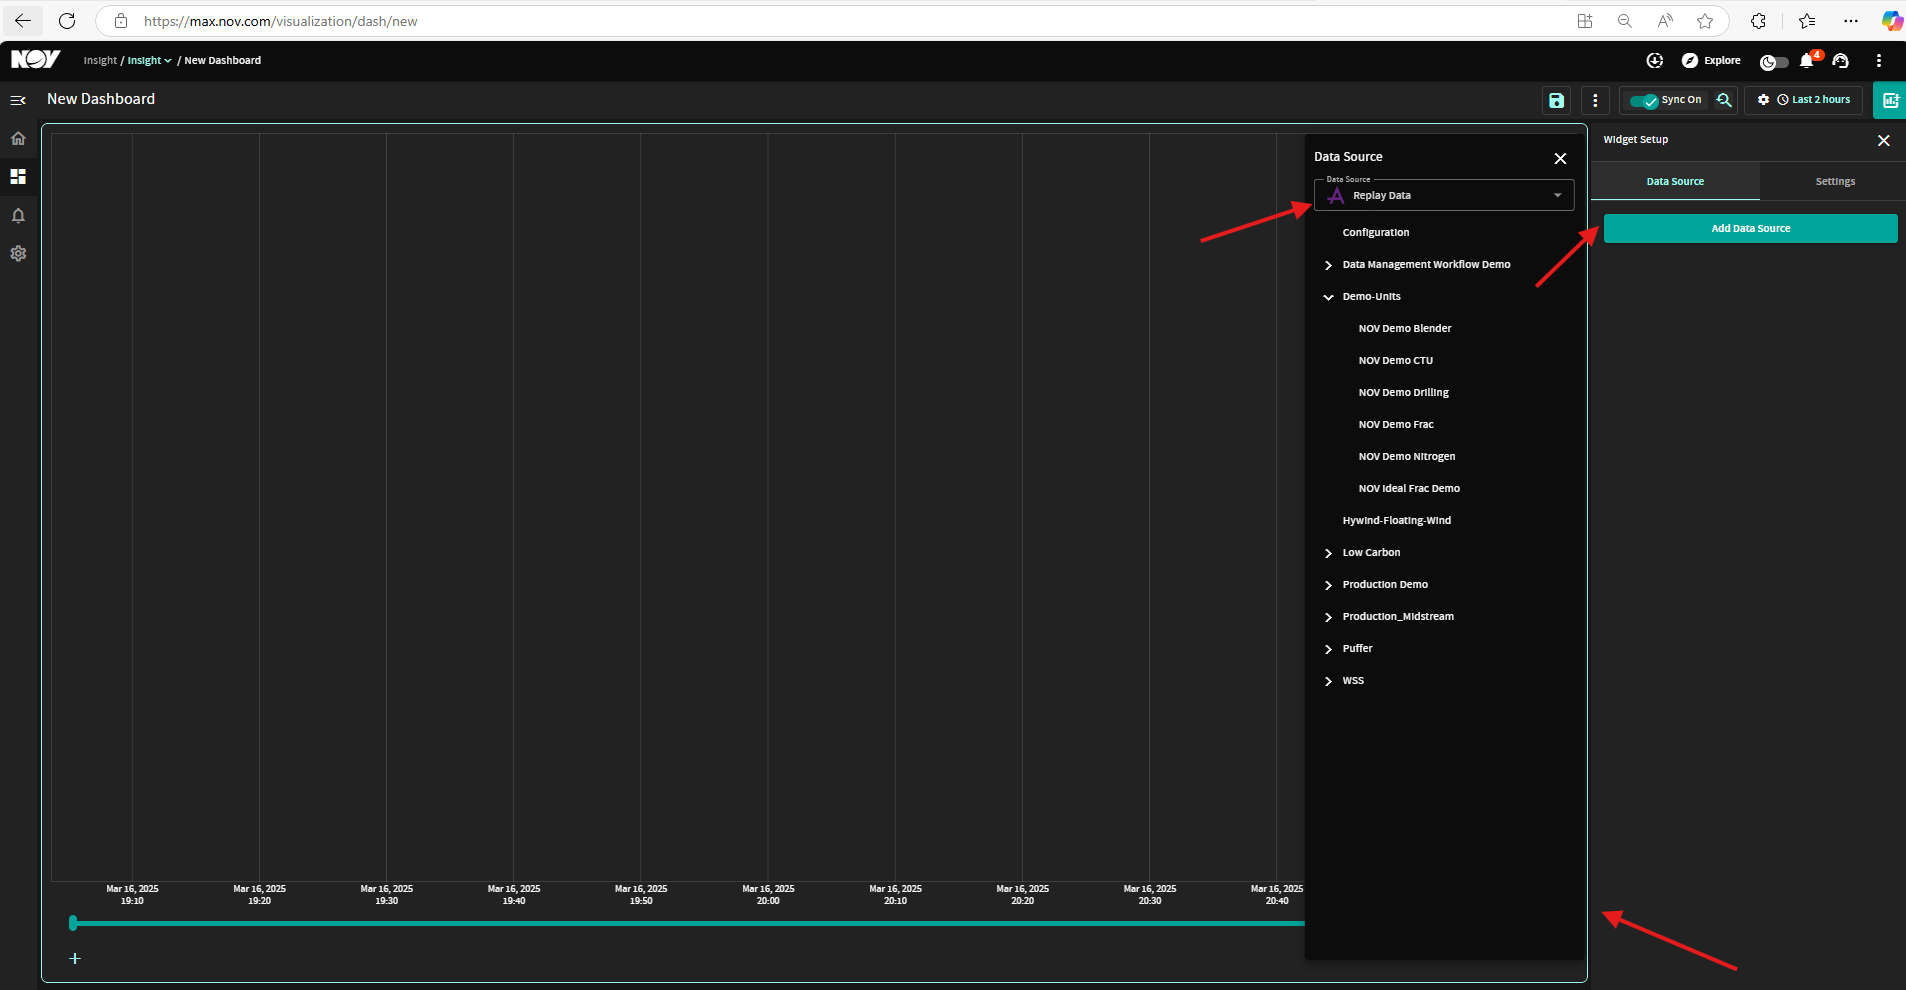Viewport: 1906px width, 990px height.
Task: Expand Data Management Workflow Demo node
Action: pos(1328,265)
